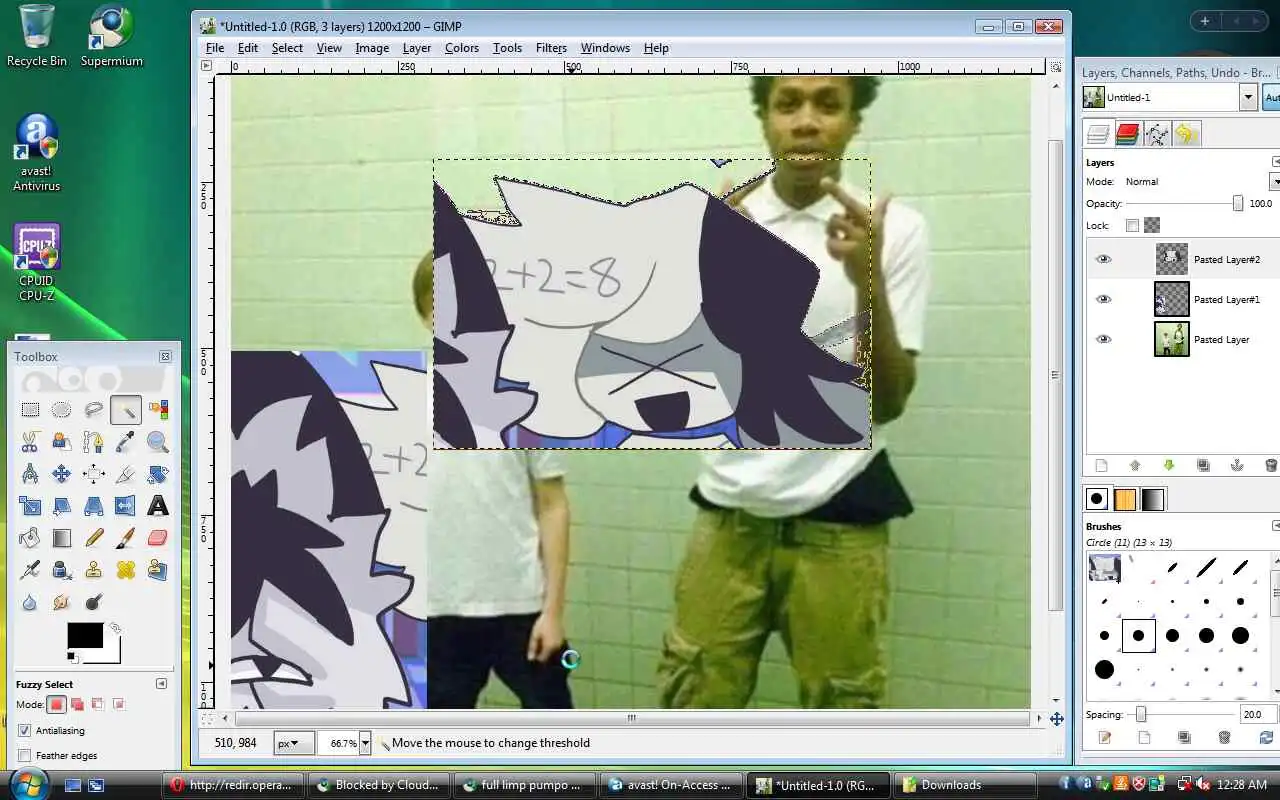Click the brush Spacing slider

coord(1181,714)
